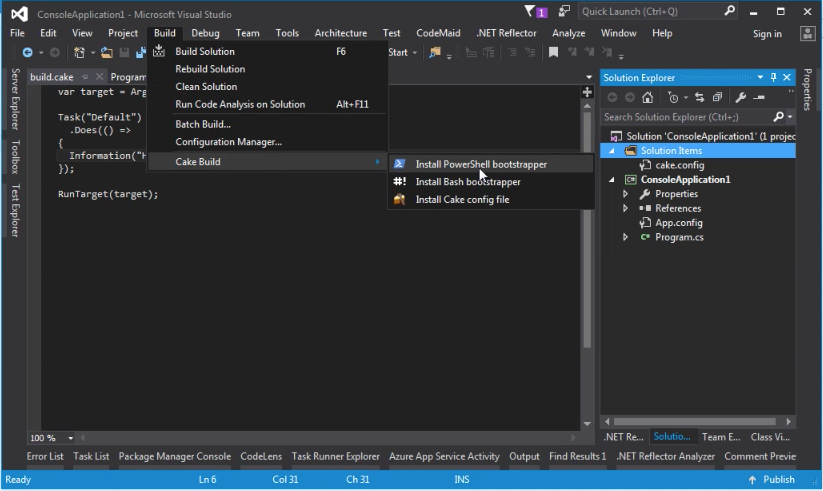Click Collapse All icon in Solution Explorer
Image resolution: width=823 pixels, height=491 pixels.
point(717,97)
